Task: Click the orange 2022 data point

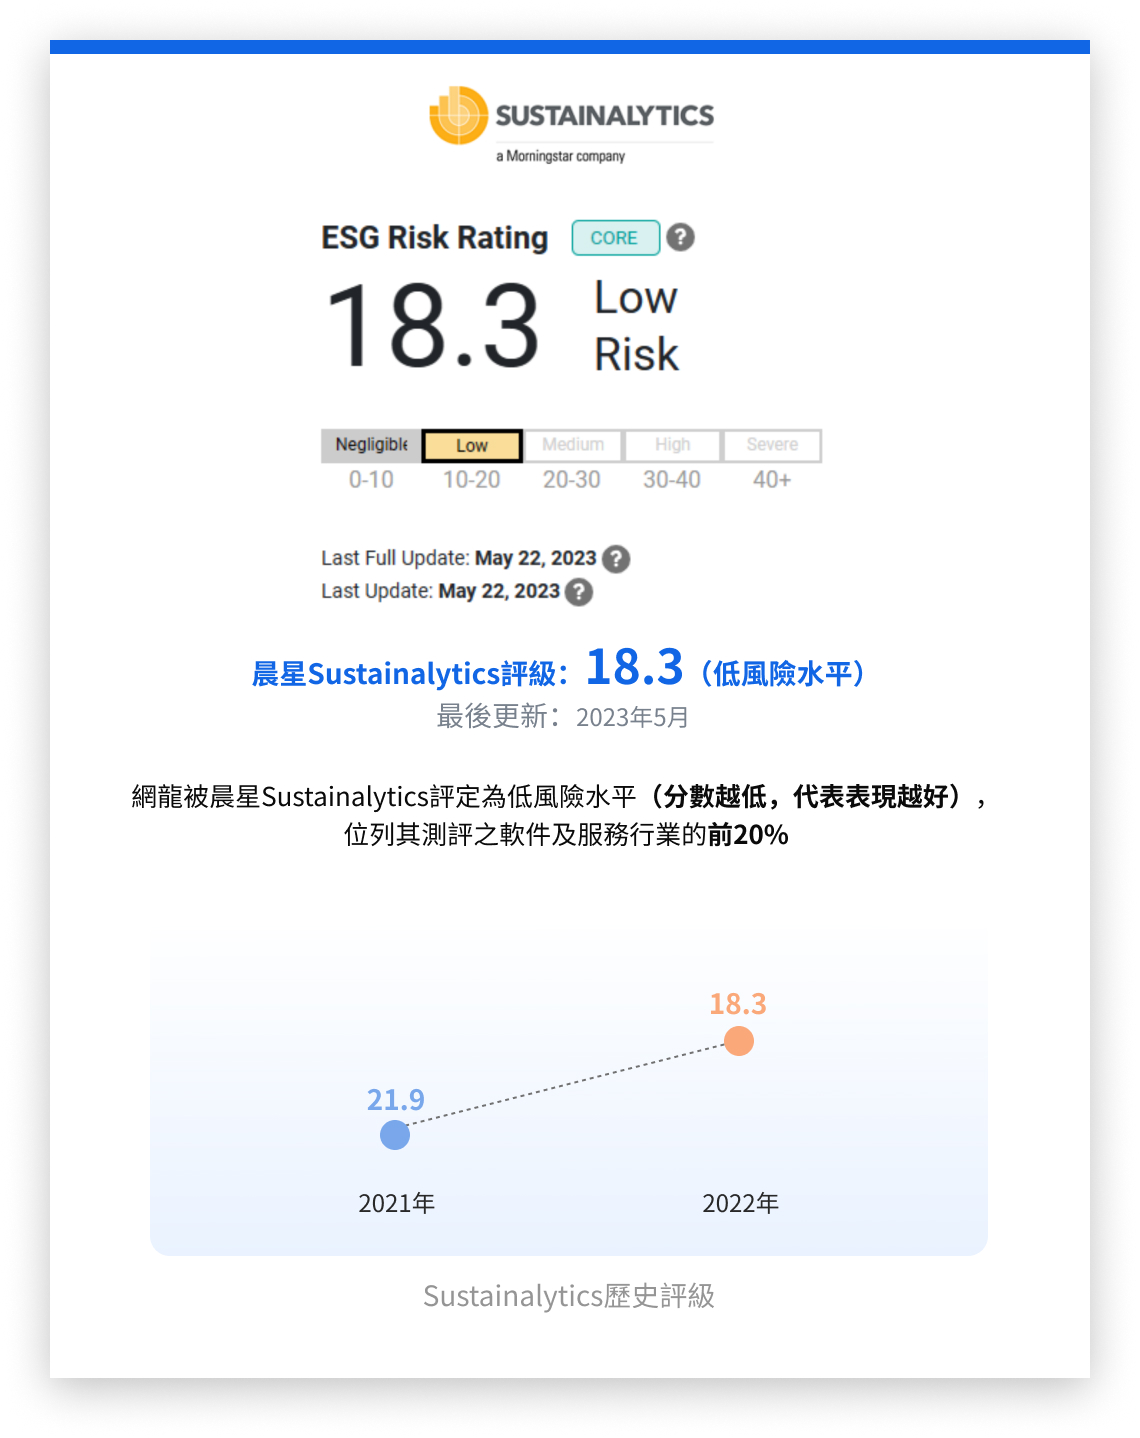Action: [739, 1041]
